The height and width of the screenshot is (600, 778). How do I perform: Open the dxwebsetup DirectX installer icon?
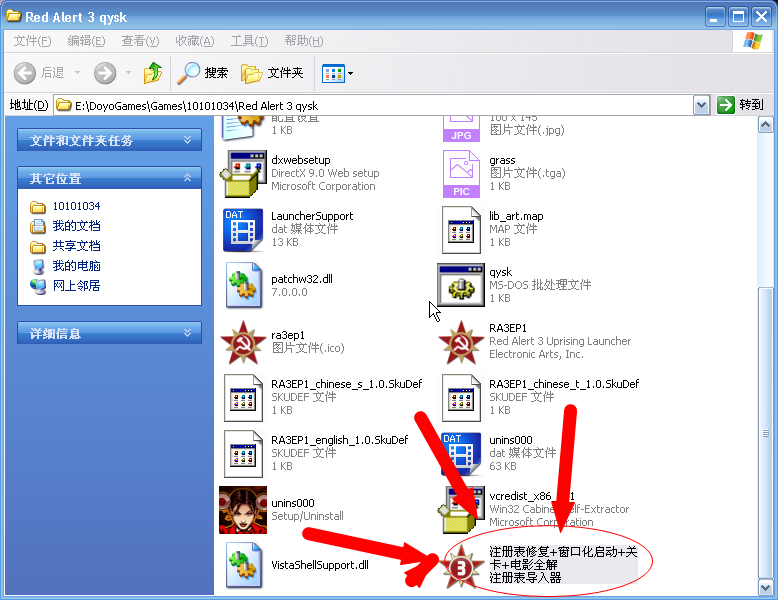(x=243, y=174)
